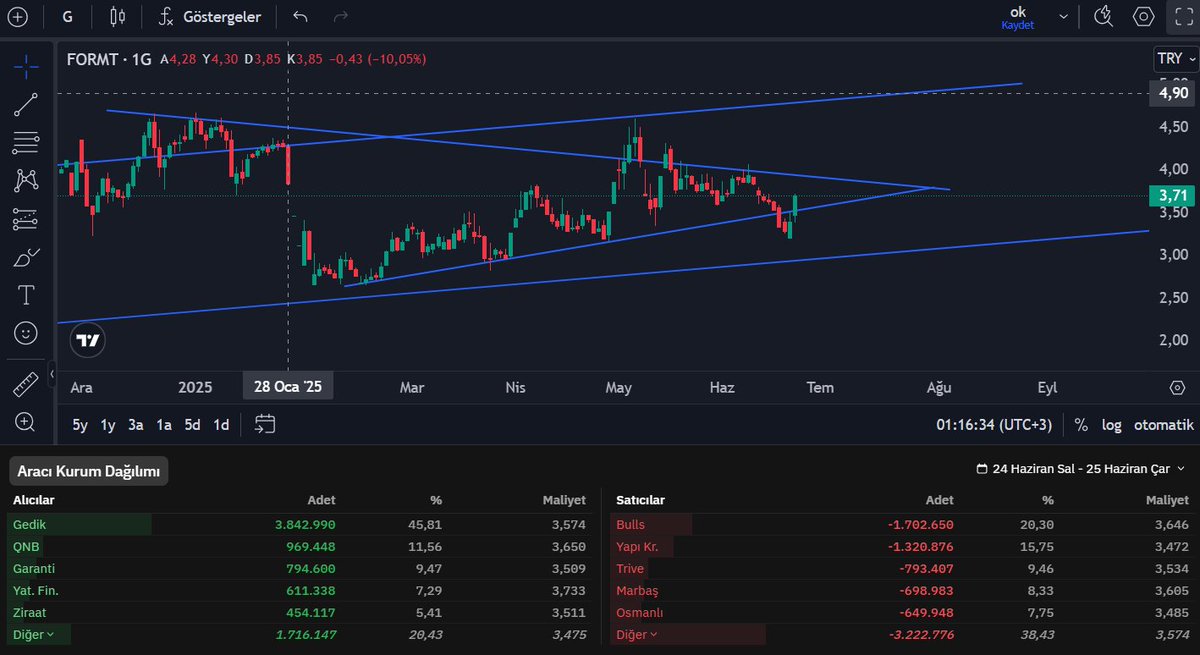
Task: Open the TRY currency dropdown
Action: tap(1176, 59)
